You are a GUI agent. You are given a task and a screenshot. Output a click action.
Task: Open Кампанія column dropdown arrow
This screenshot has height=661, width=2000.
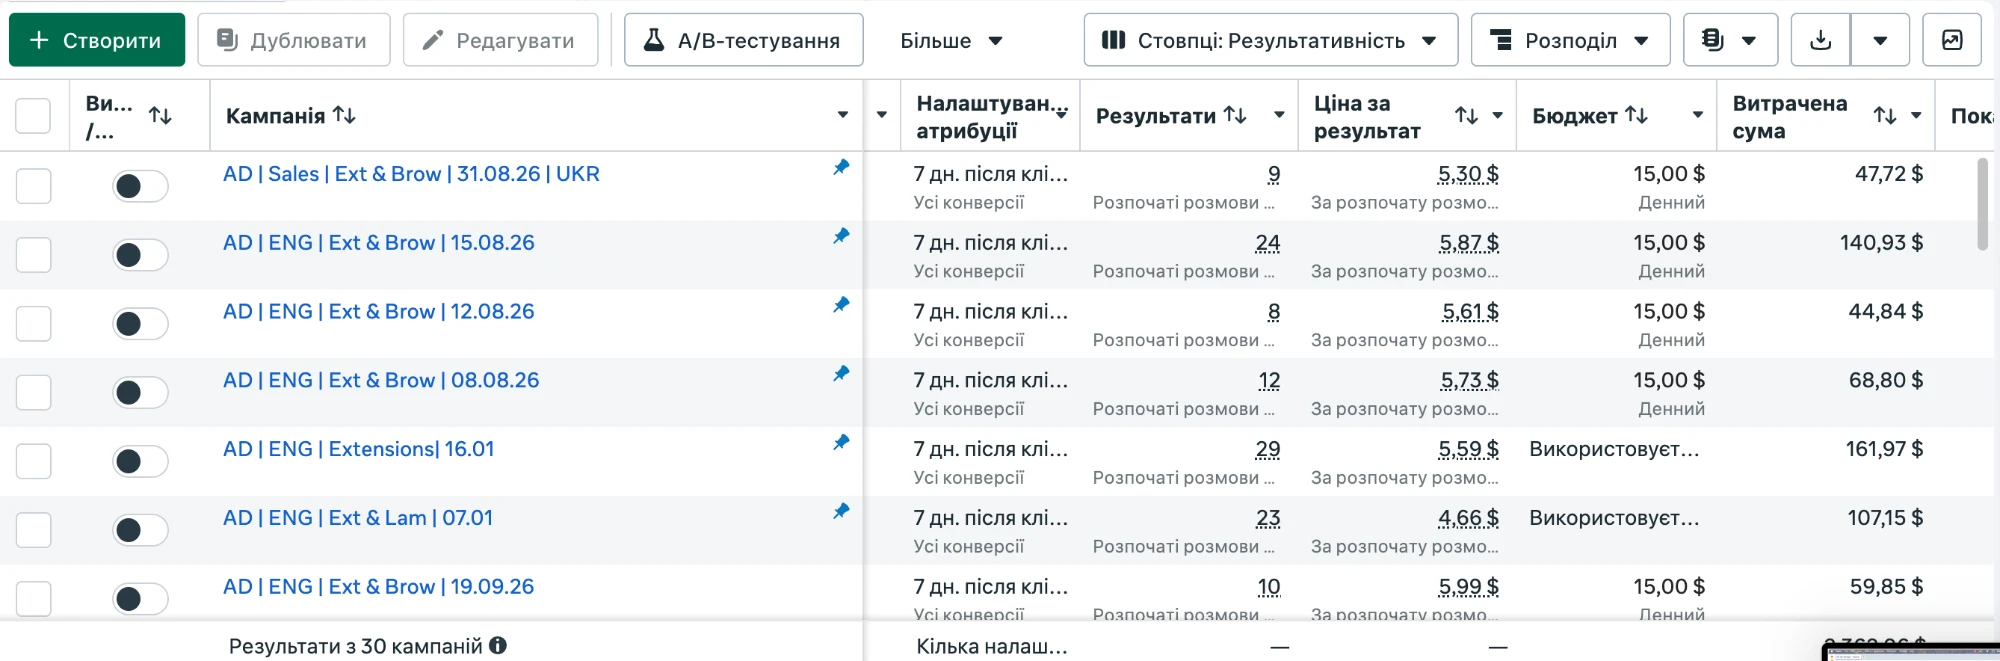(842, 115)
